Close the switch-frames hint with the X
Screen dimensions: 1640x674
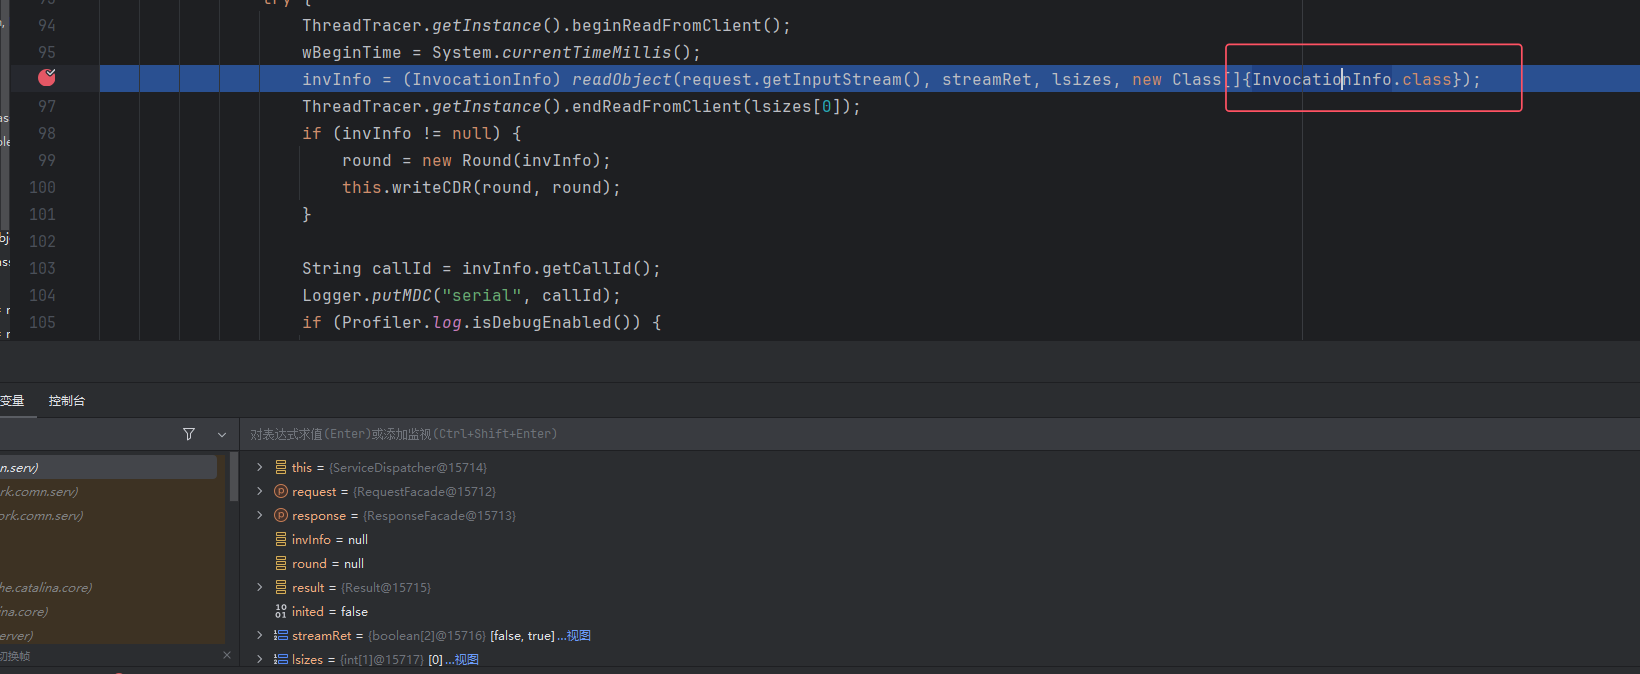(x=227, y=655)
